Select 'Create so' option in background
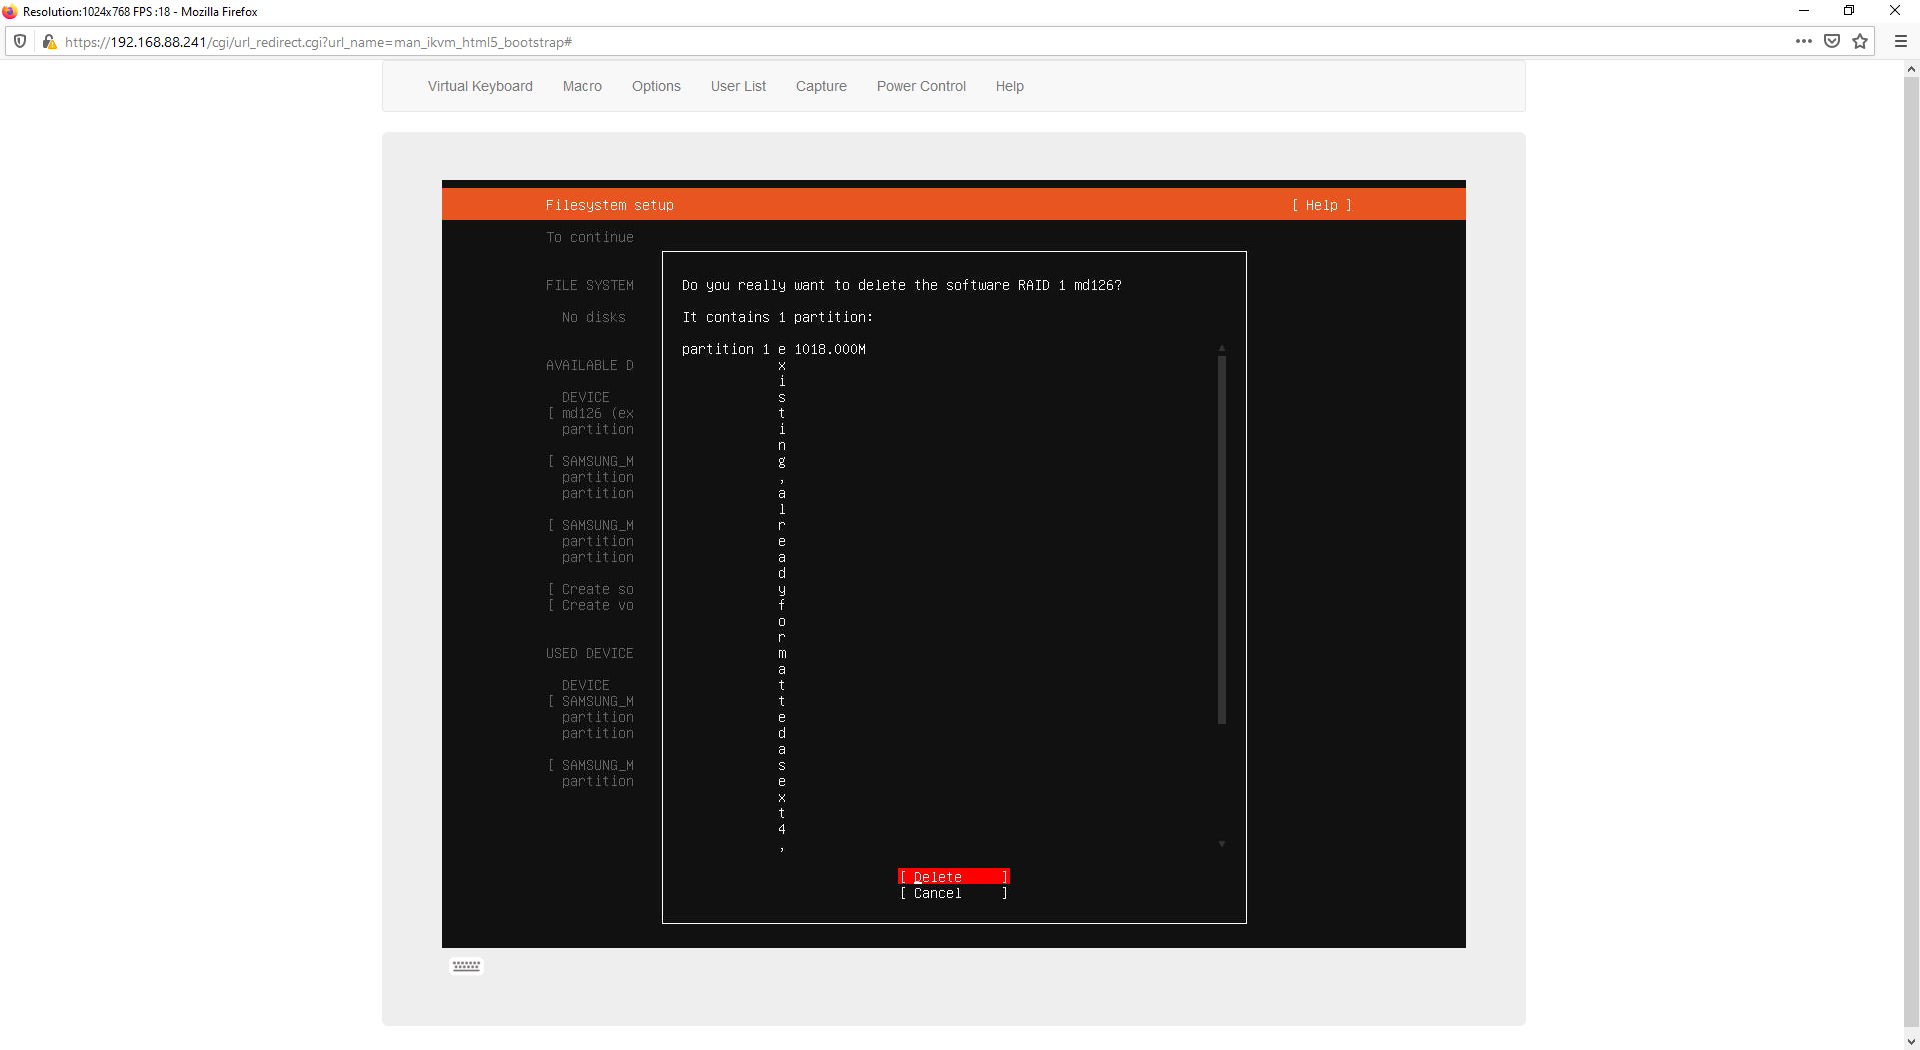 591,589
